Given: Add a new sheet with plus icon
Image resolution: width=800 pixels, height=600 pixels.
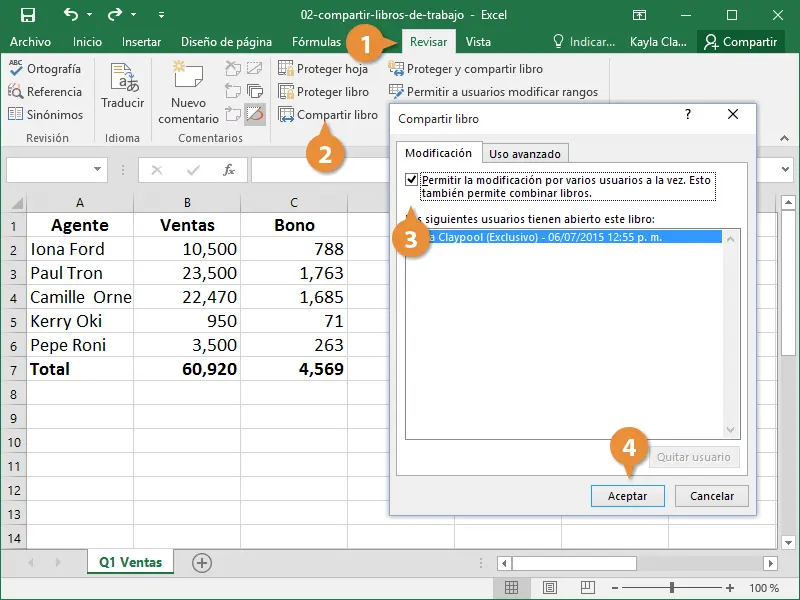Looking at the screenshot, I should pyautogui.click(x=202, y=563).
